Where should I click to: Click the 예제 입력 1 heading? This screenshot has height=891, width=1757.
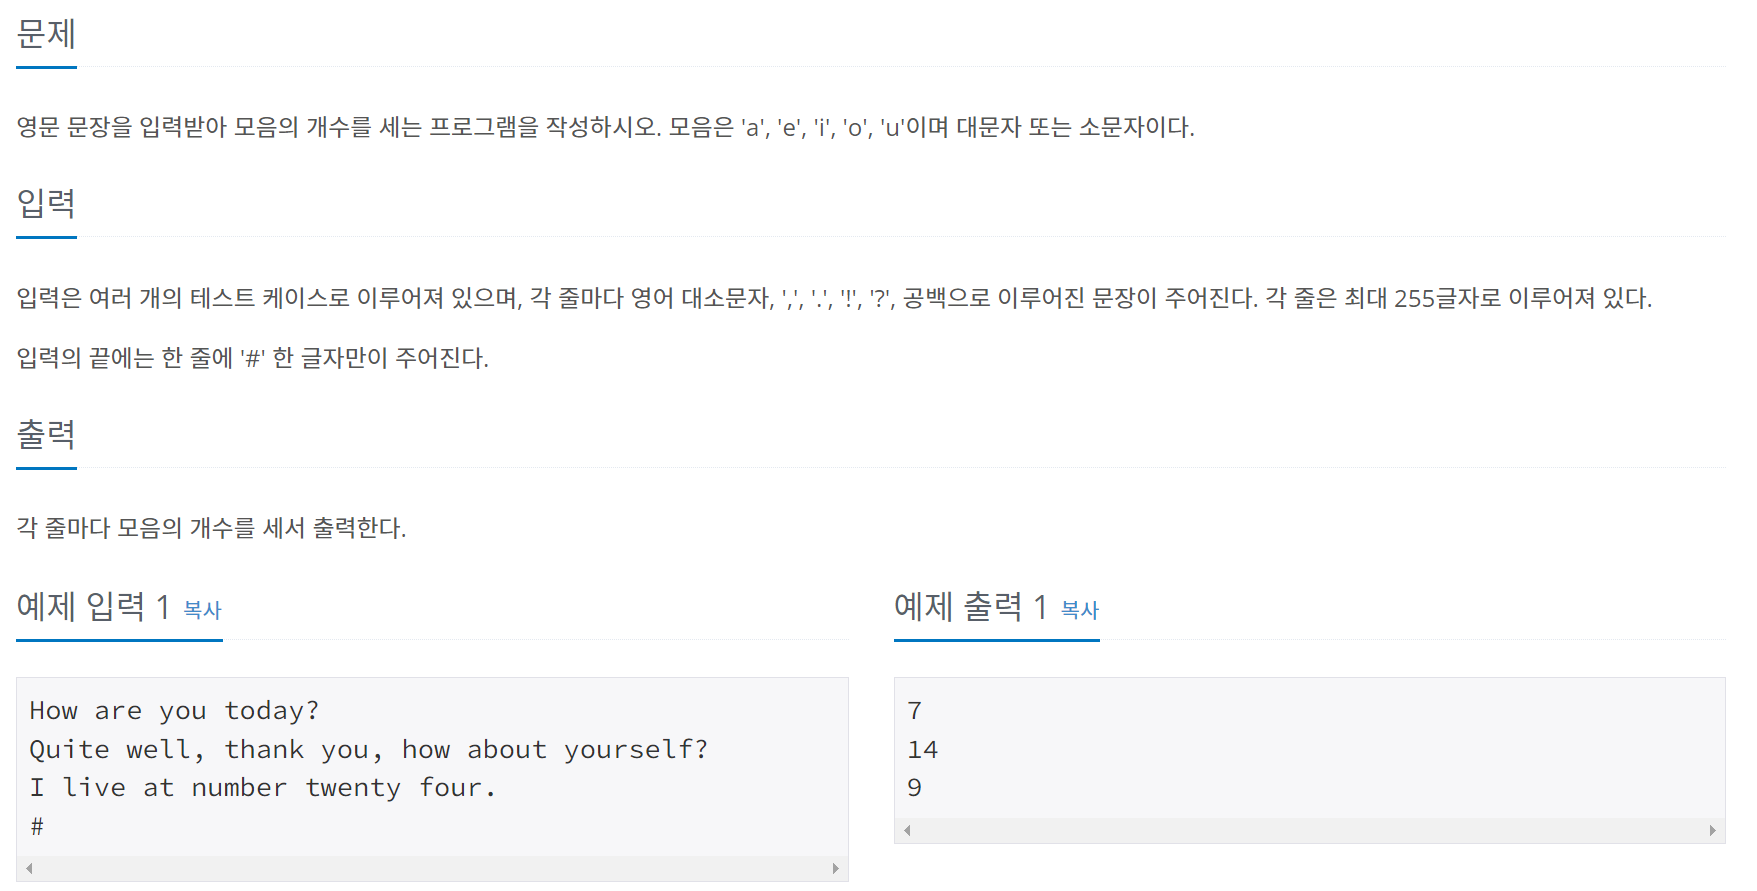click(93, 607)
